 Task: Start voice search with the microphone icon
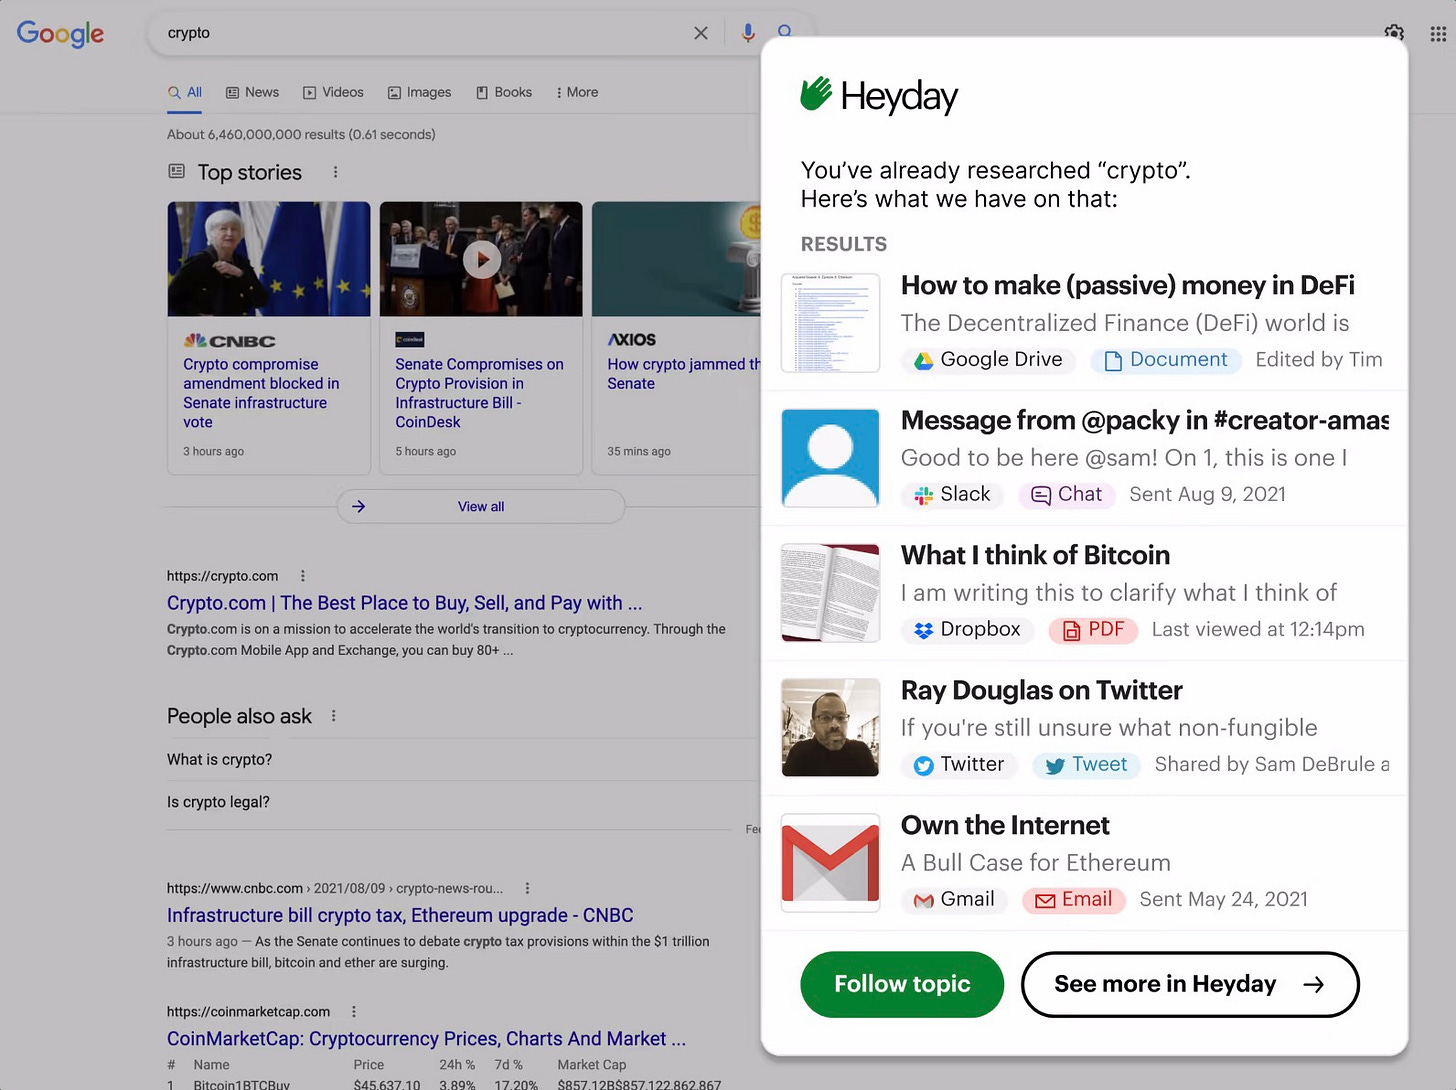click(x=748, y=33)
